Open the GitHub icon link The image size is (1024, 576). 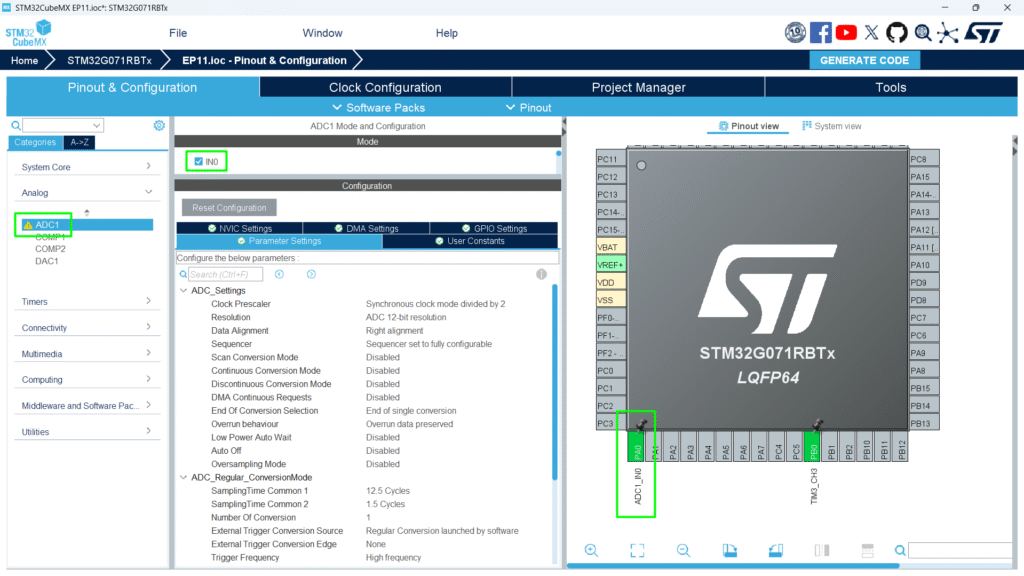tap(897, 33)
